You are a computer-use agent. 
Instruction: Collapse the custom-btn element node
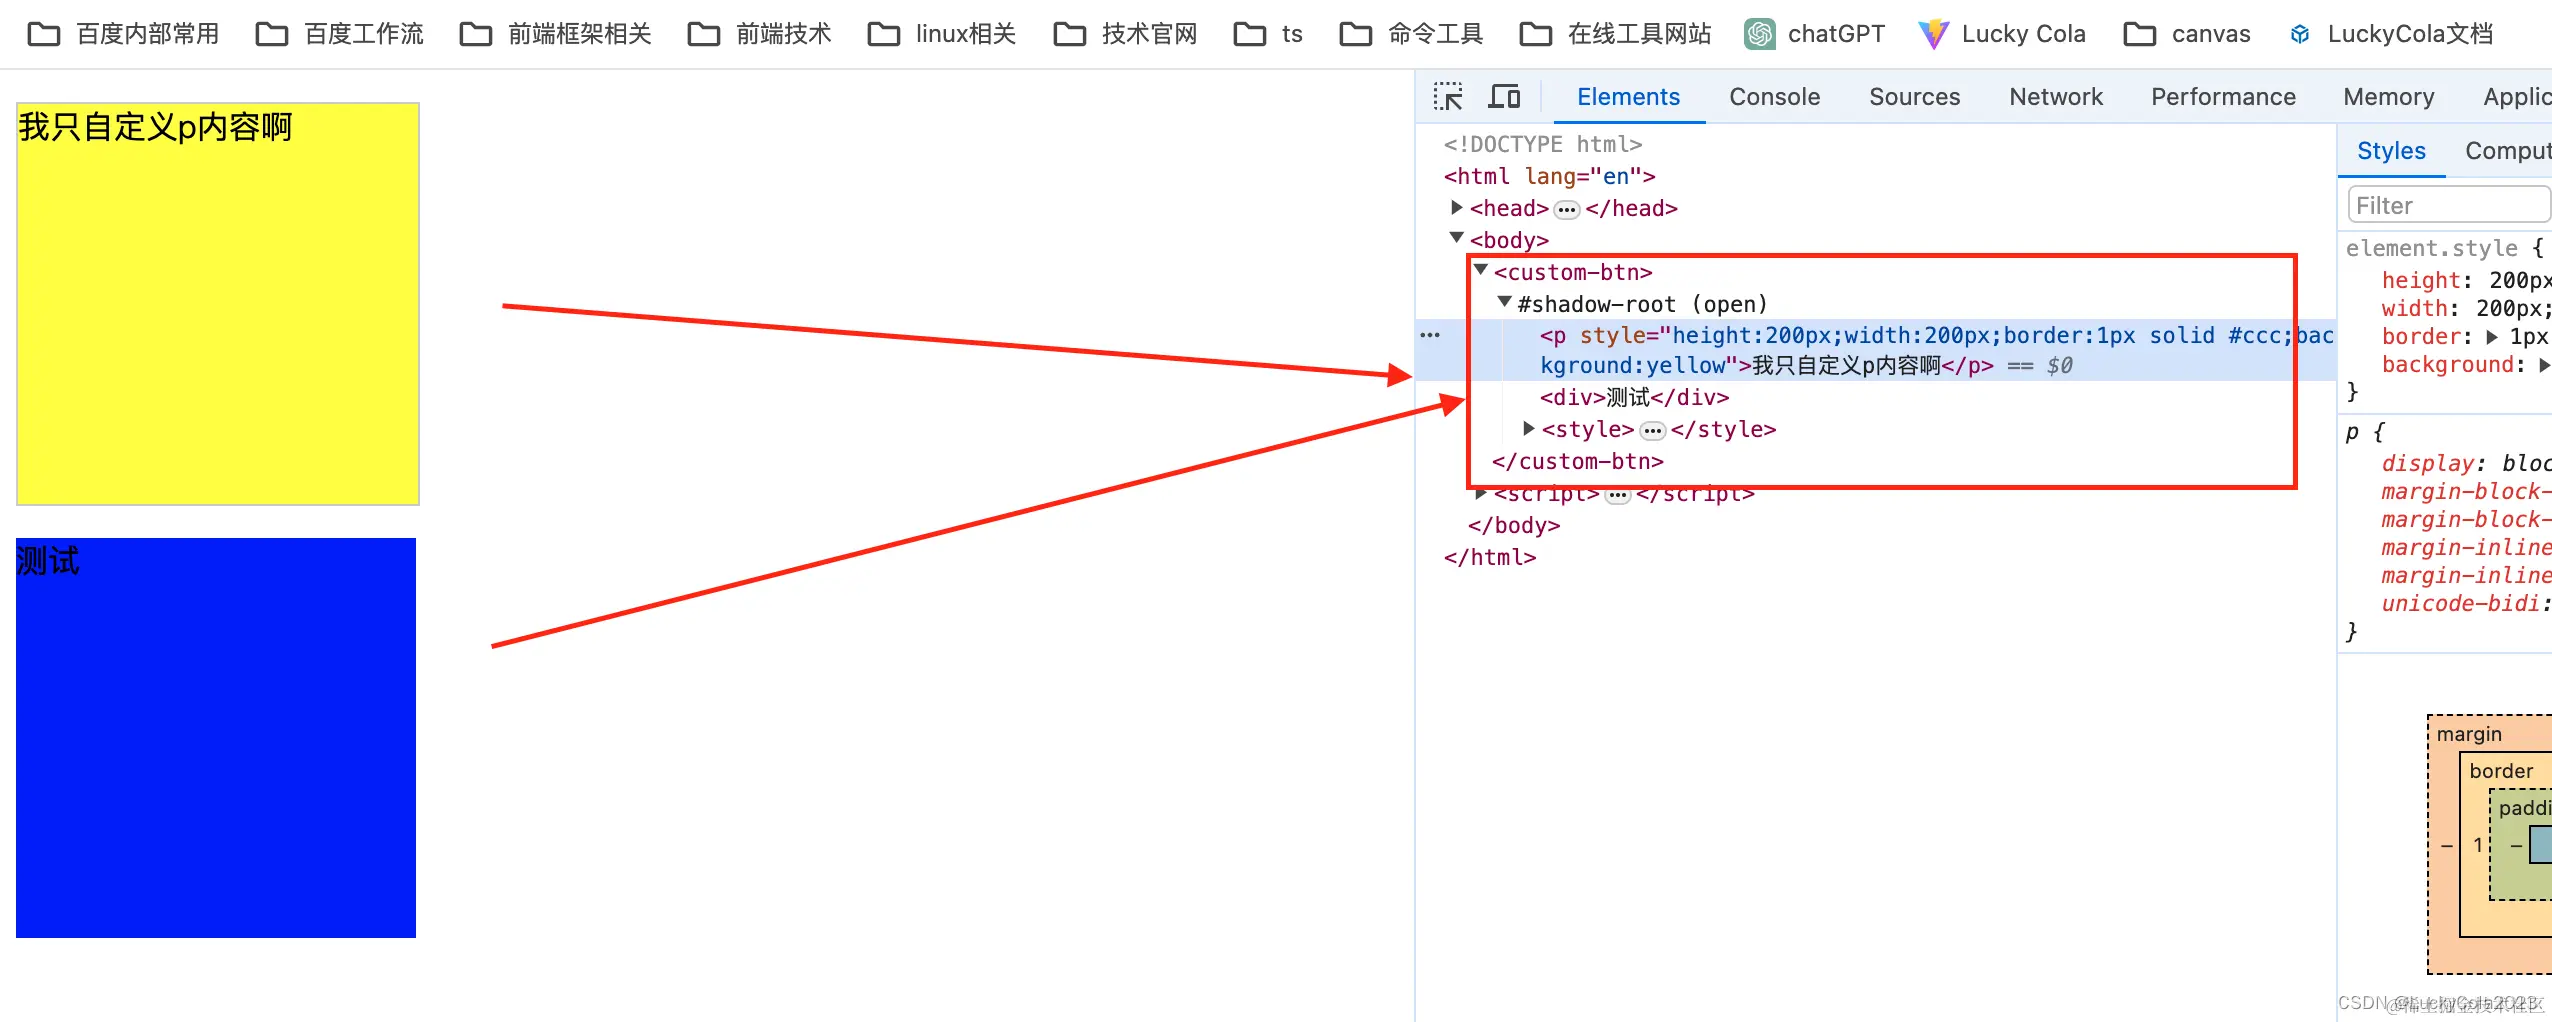(x=1481, y=270)
